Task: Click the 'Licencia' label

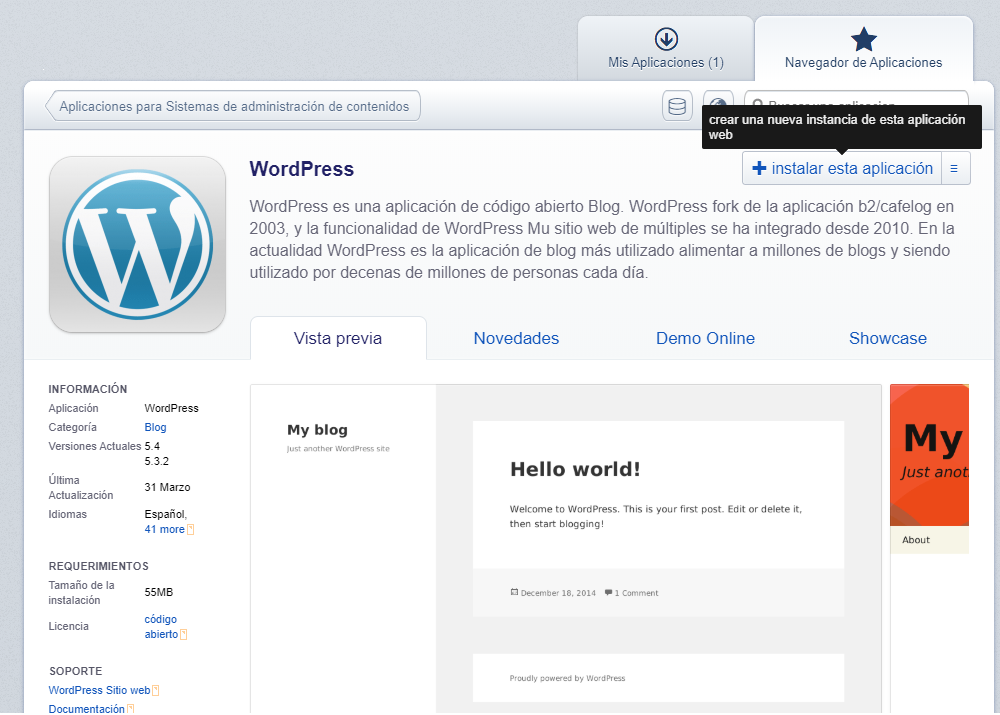Action: click(69, 626)
